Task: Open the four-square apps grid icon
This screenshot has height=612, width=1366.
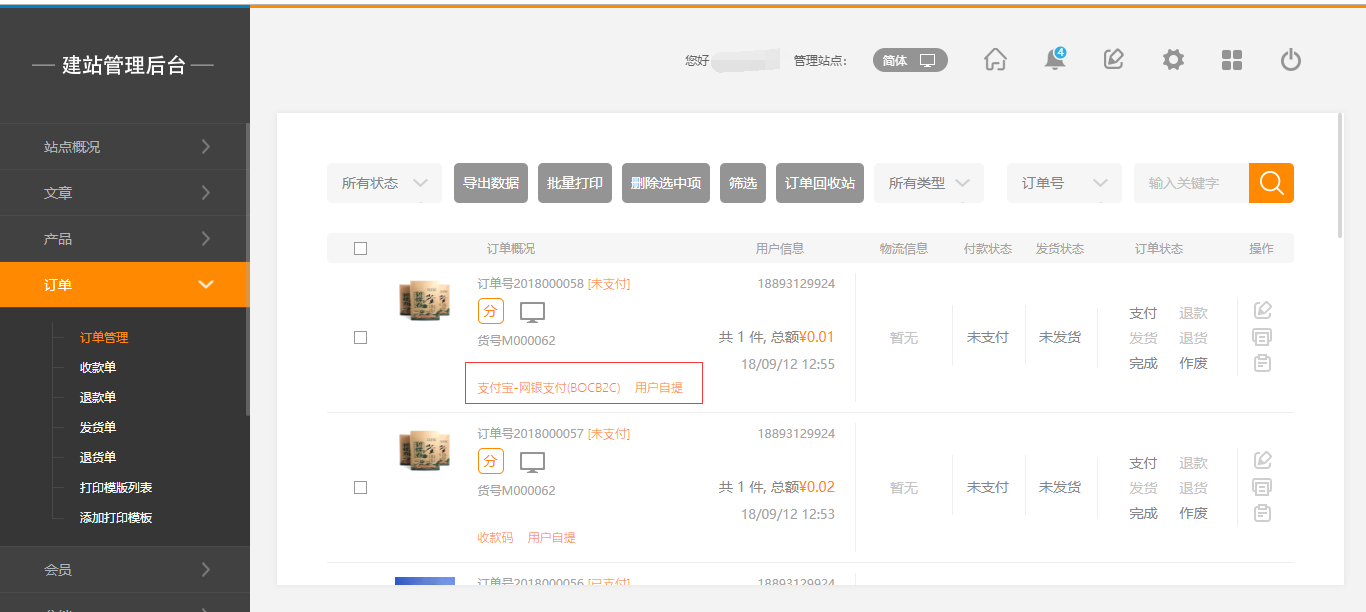Action: (1232, 60)
